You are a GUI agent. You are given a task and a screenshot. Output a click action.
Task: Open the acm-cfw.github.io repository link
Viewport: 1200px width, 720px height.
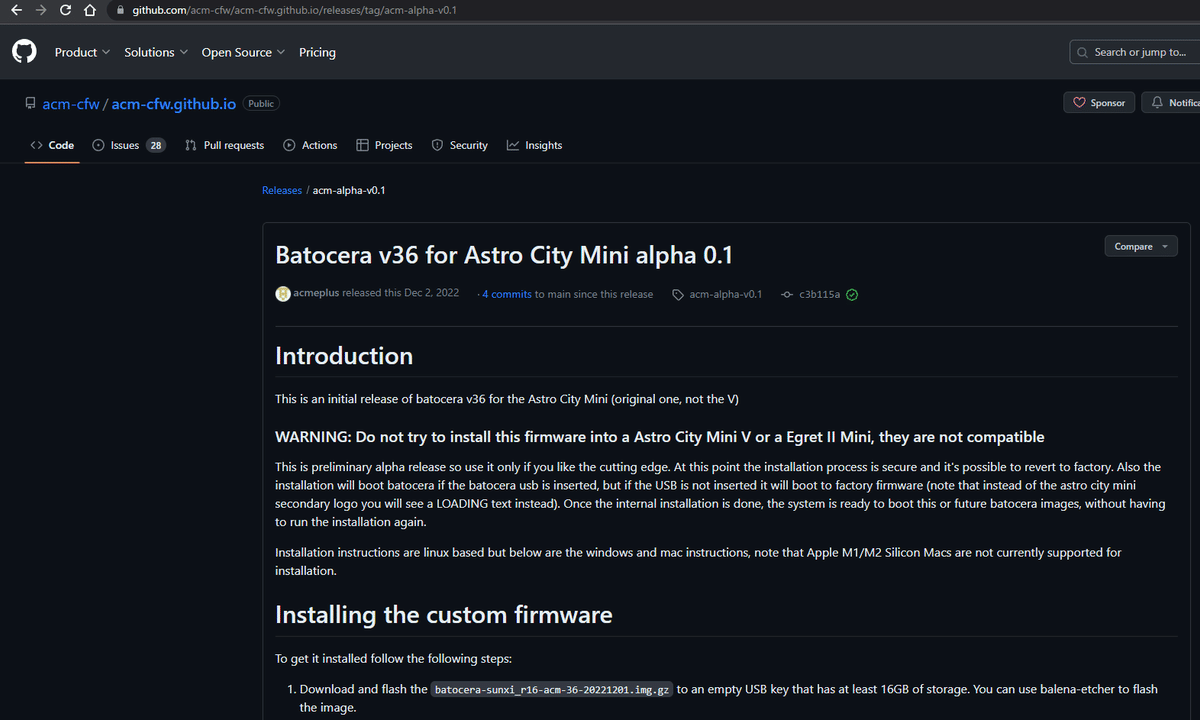tap(174, 104)
